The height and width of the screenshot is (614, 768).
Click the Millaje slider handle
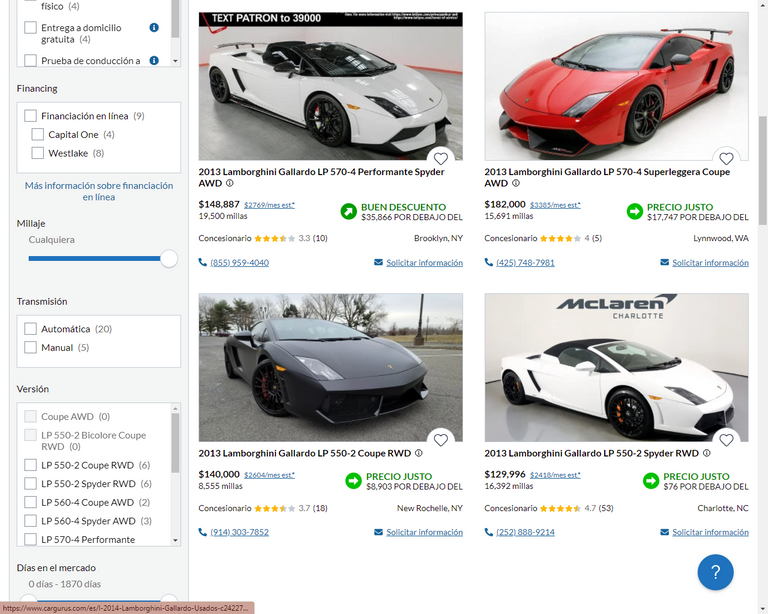coord(169,259)
